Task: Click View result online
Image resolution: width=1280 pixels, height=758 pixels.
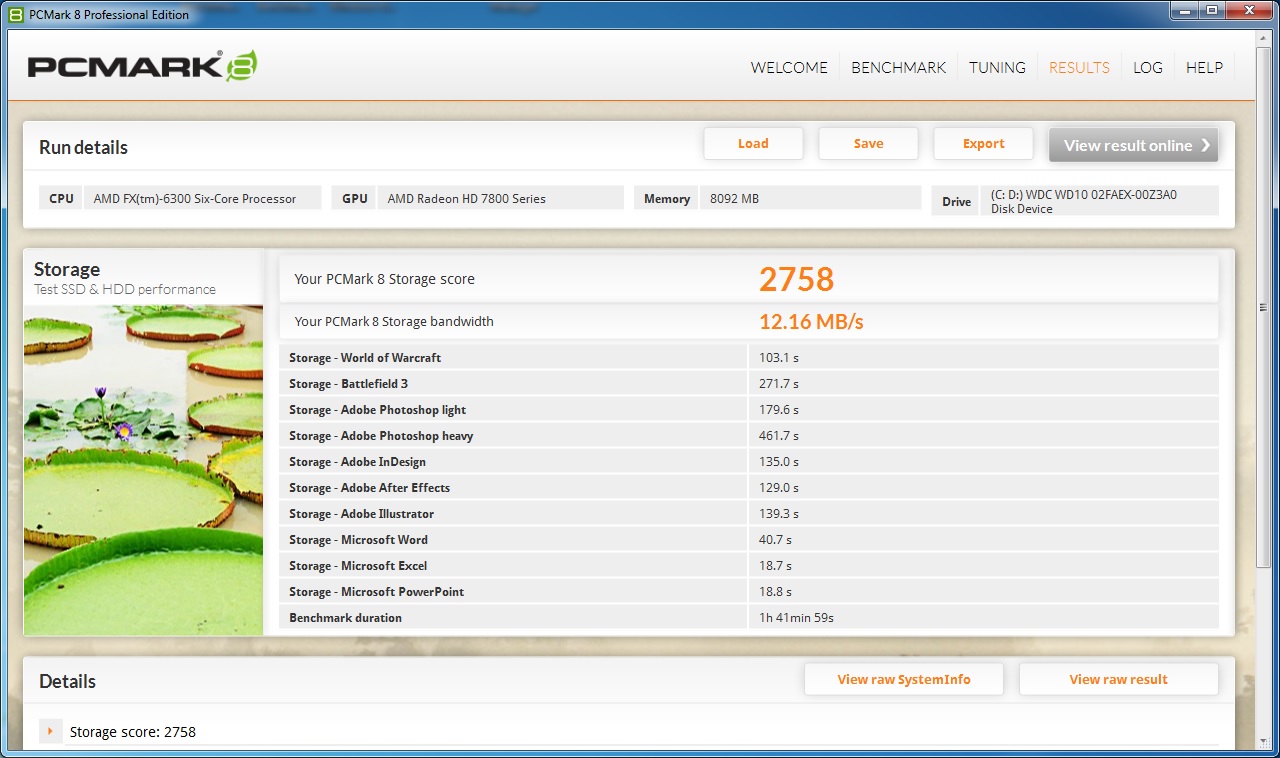Action: click(x=1134, y=145)
